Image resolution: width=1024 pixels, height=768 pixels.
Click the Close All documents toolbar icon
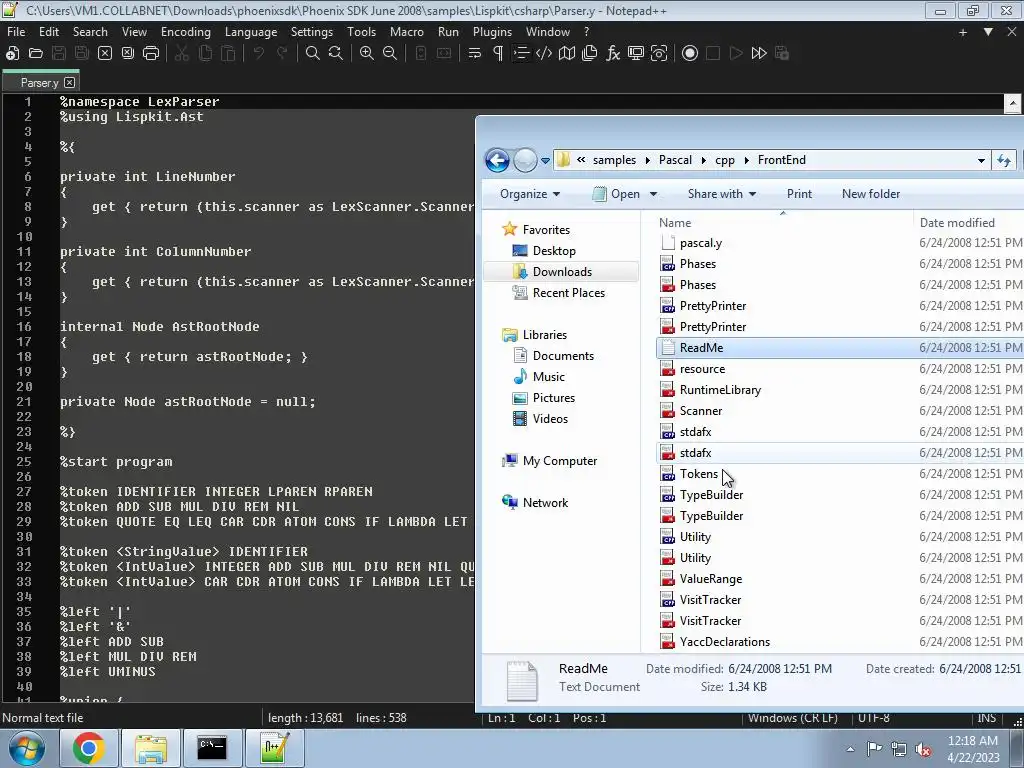(127, 54)
